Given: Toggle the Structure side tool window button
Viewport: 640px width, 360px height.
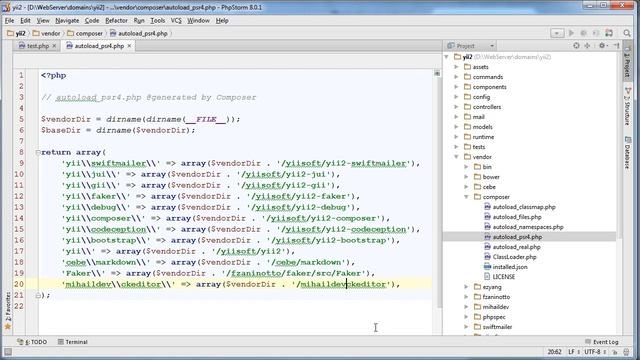Looking at the screenshot, I should (x=627, y=106).
